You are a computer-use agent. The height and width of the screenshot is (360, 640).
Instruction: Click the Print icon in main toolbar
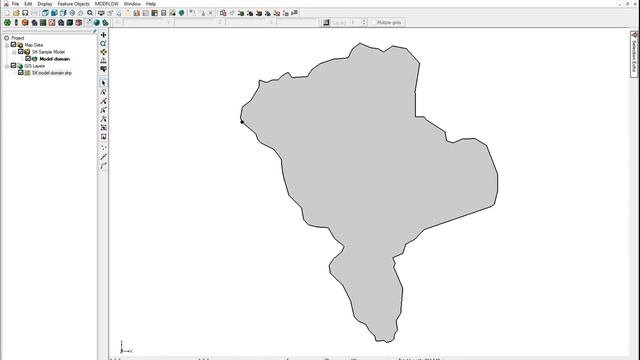point(34,13)
